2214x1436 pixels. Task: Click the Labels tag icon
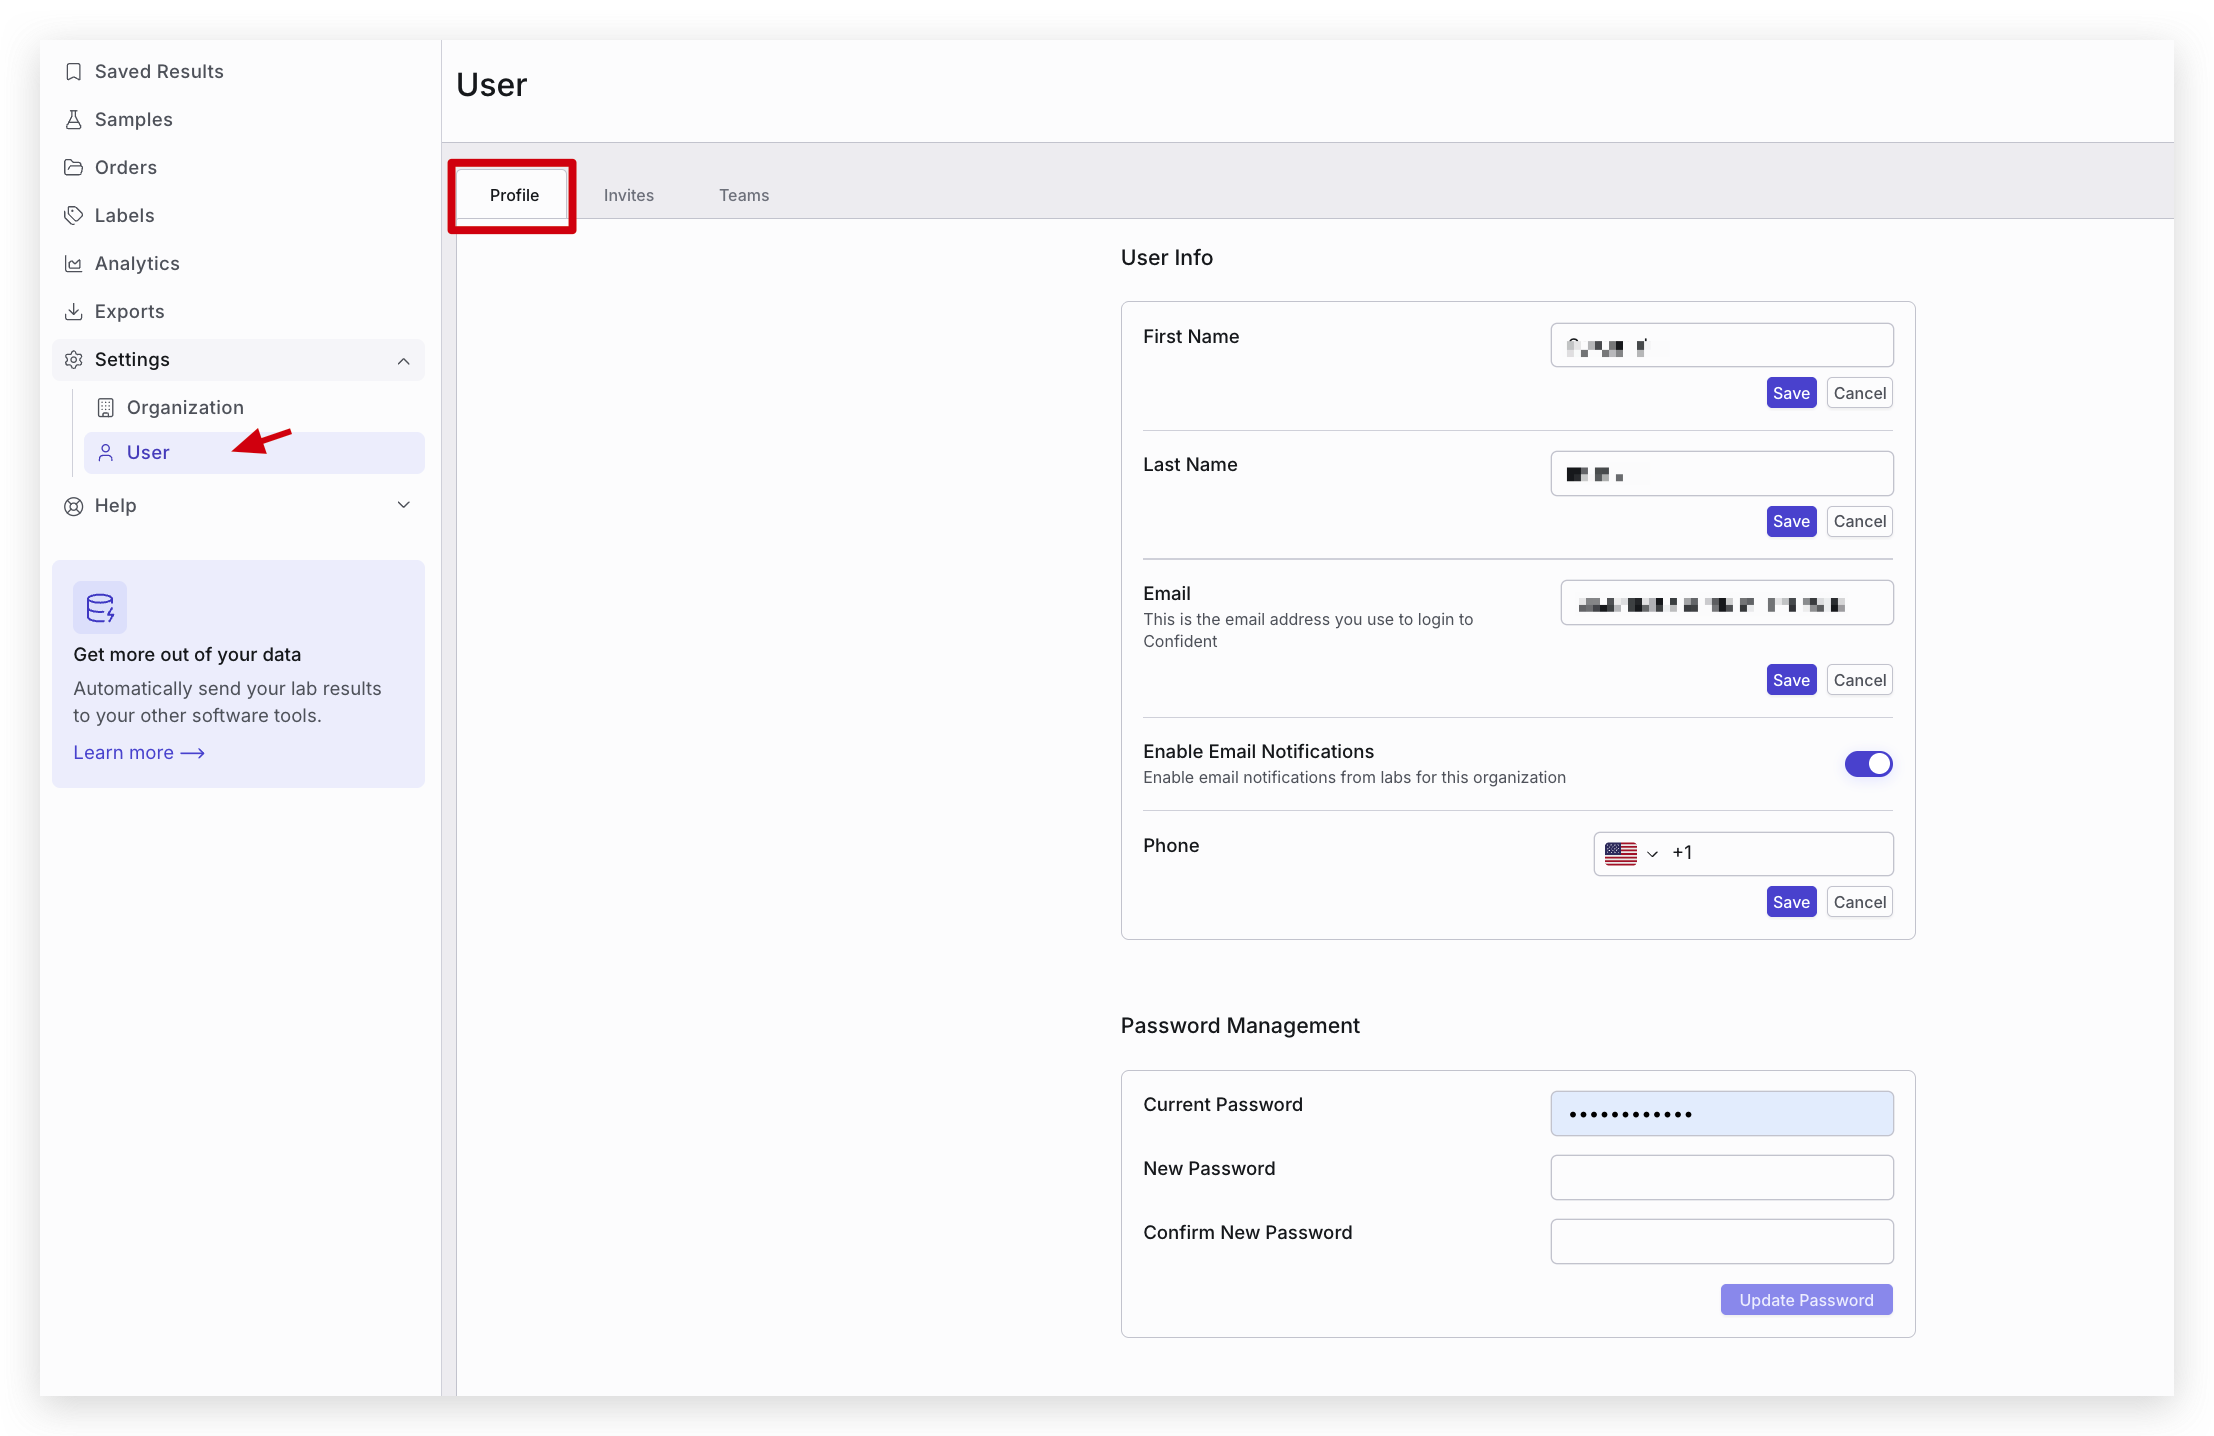point(73,216)
